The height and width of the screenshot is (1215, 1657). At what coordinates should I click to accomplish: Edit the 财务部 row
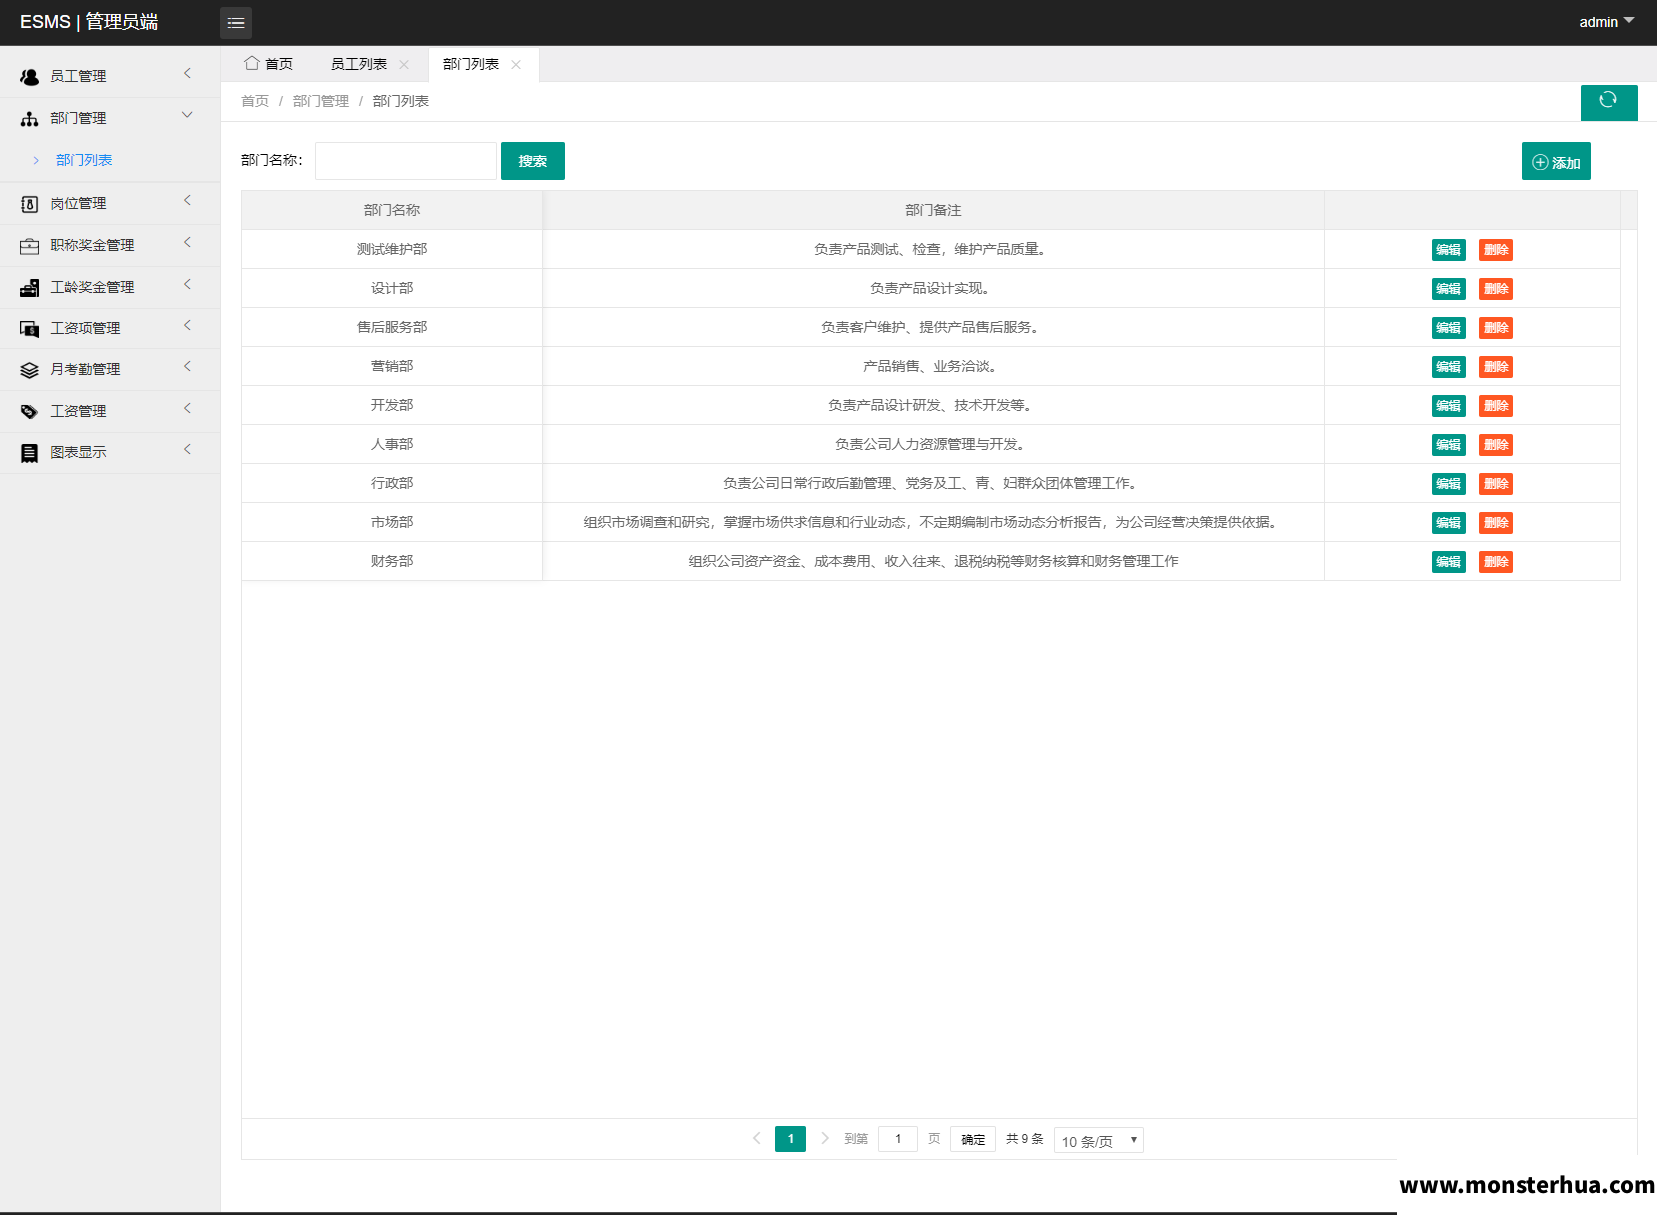(x=1448, y=562)
